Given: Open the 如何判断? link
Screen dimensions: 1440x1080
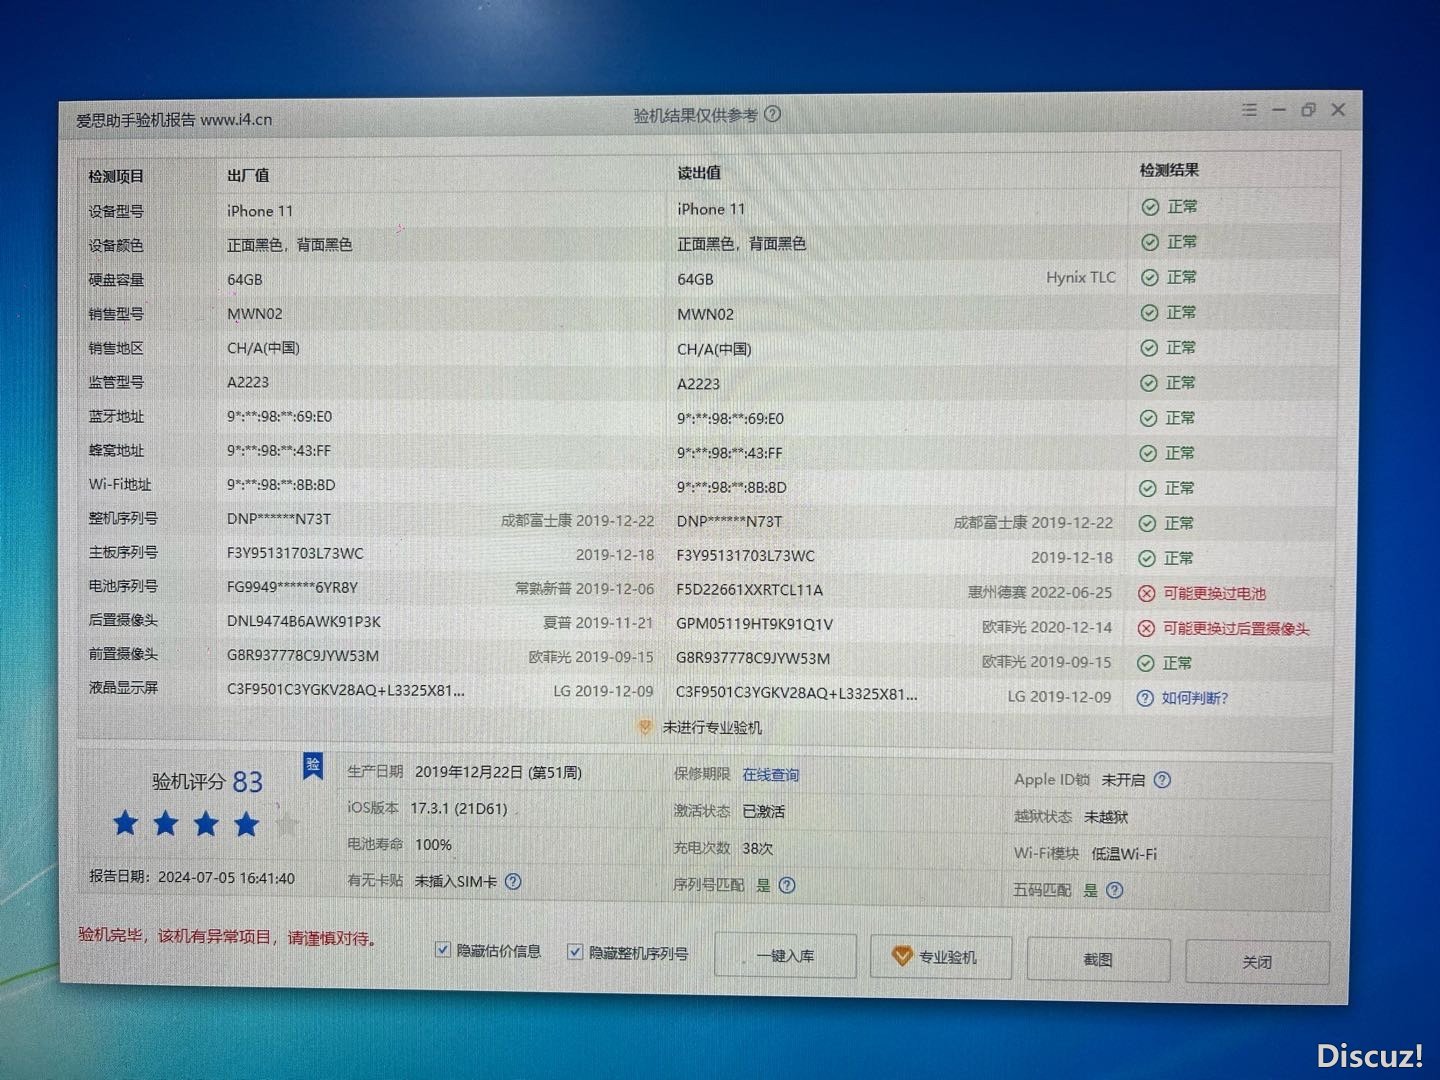Looking at the screenshot, I should click(x=1194, y=698).
